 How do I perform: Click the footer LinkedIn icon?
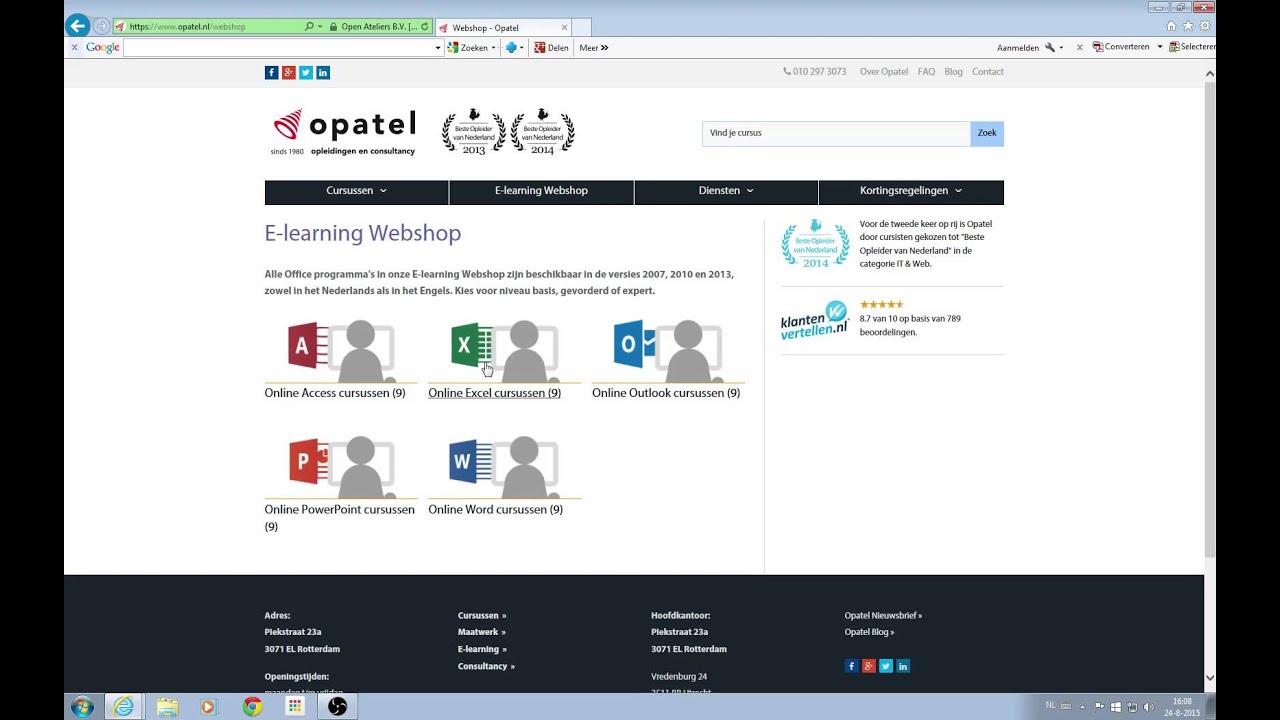903,666
